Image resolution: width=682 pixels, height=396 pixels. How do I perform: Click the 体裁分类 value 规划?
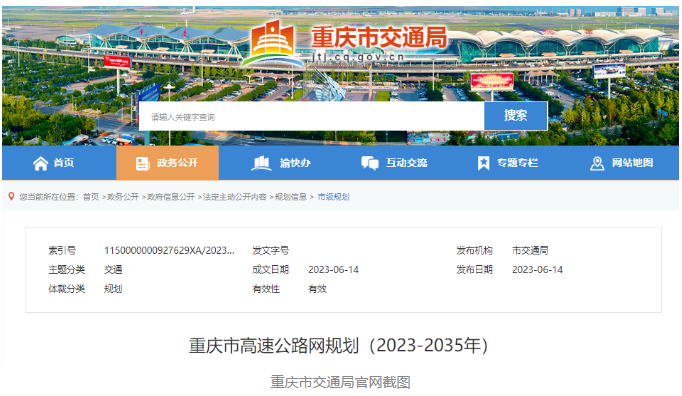click(113, 289)
